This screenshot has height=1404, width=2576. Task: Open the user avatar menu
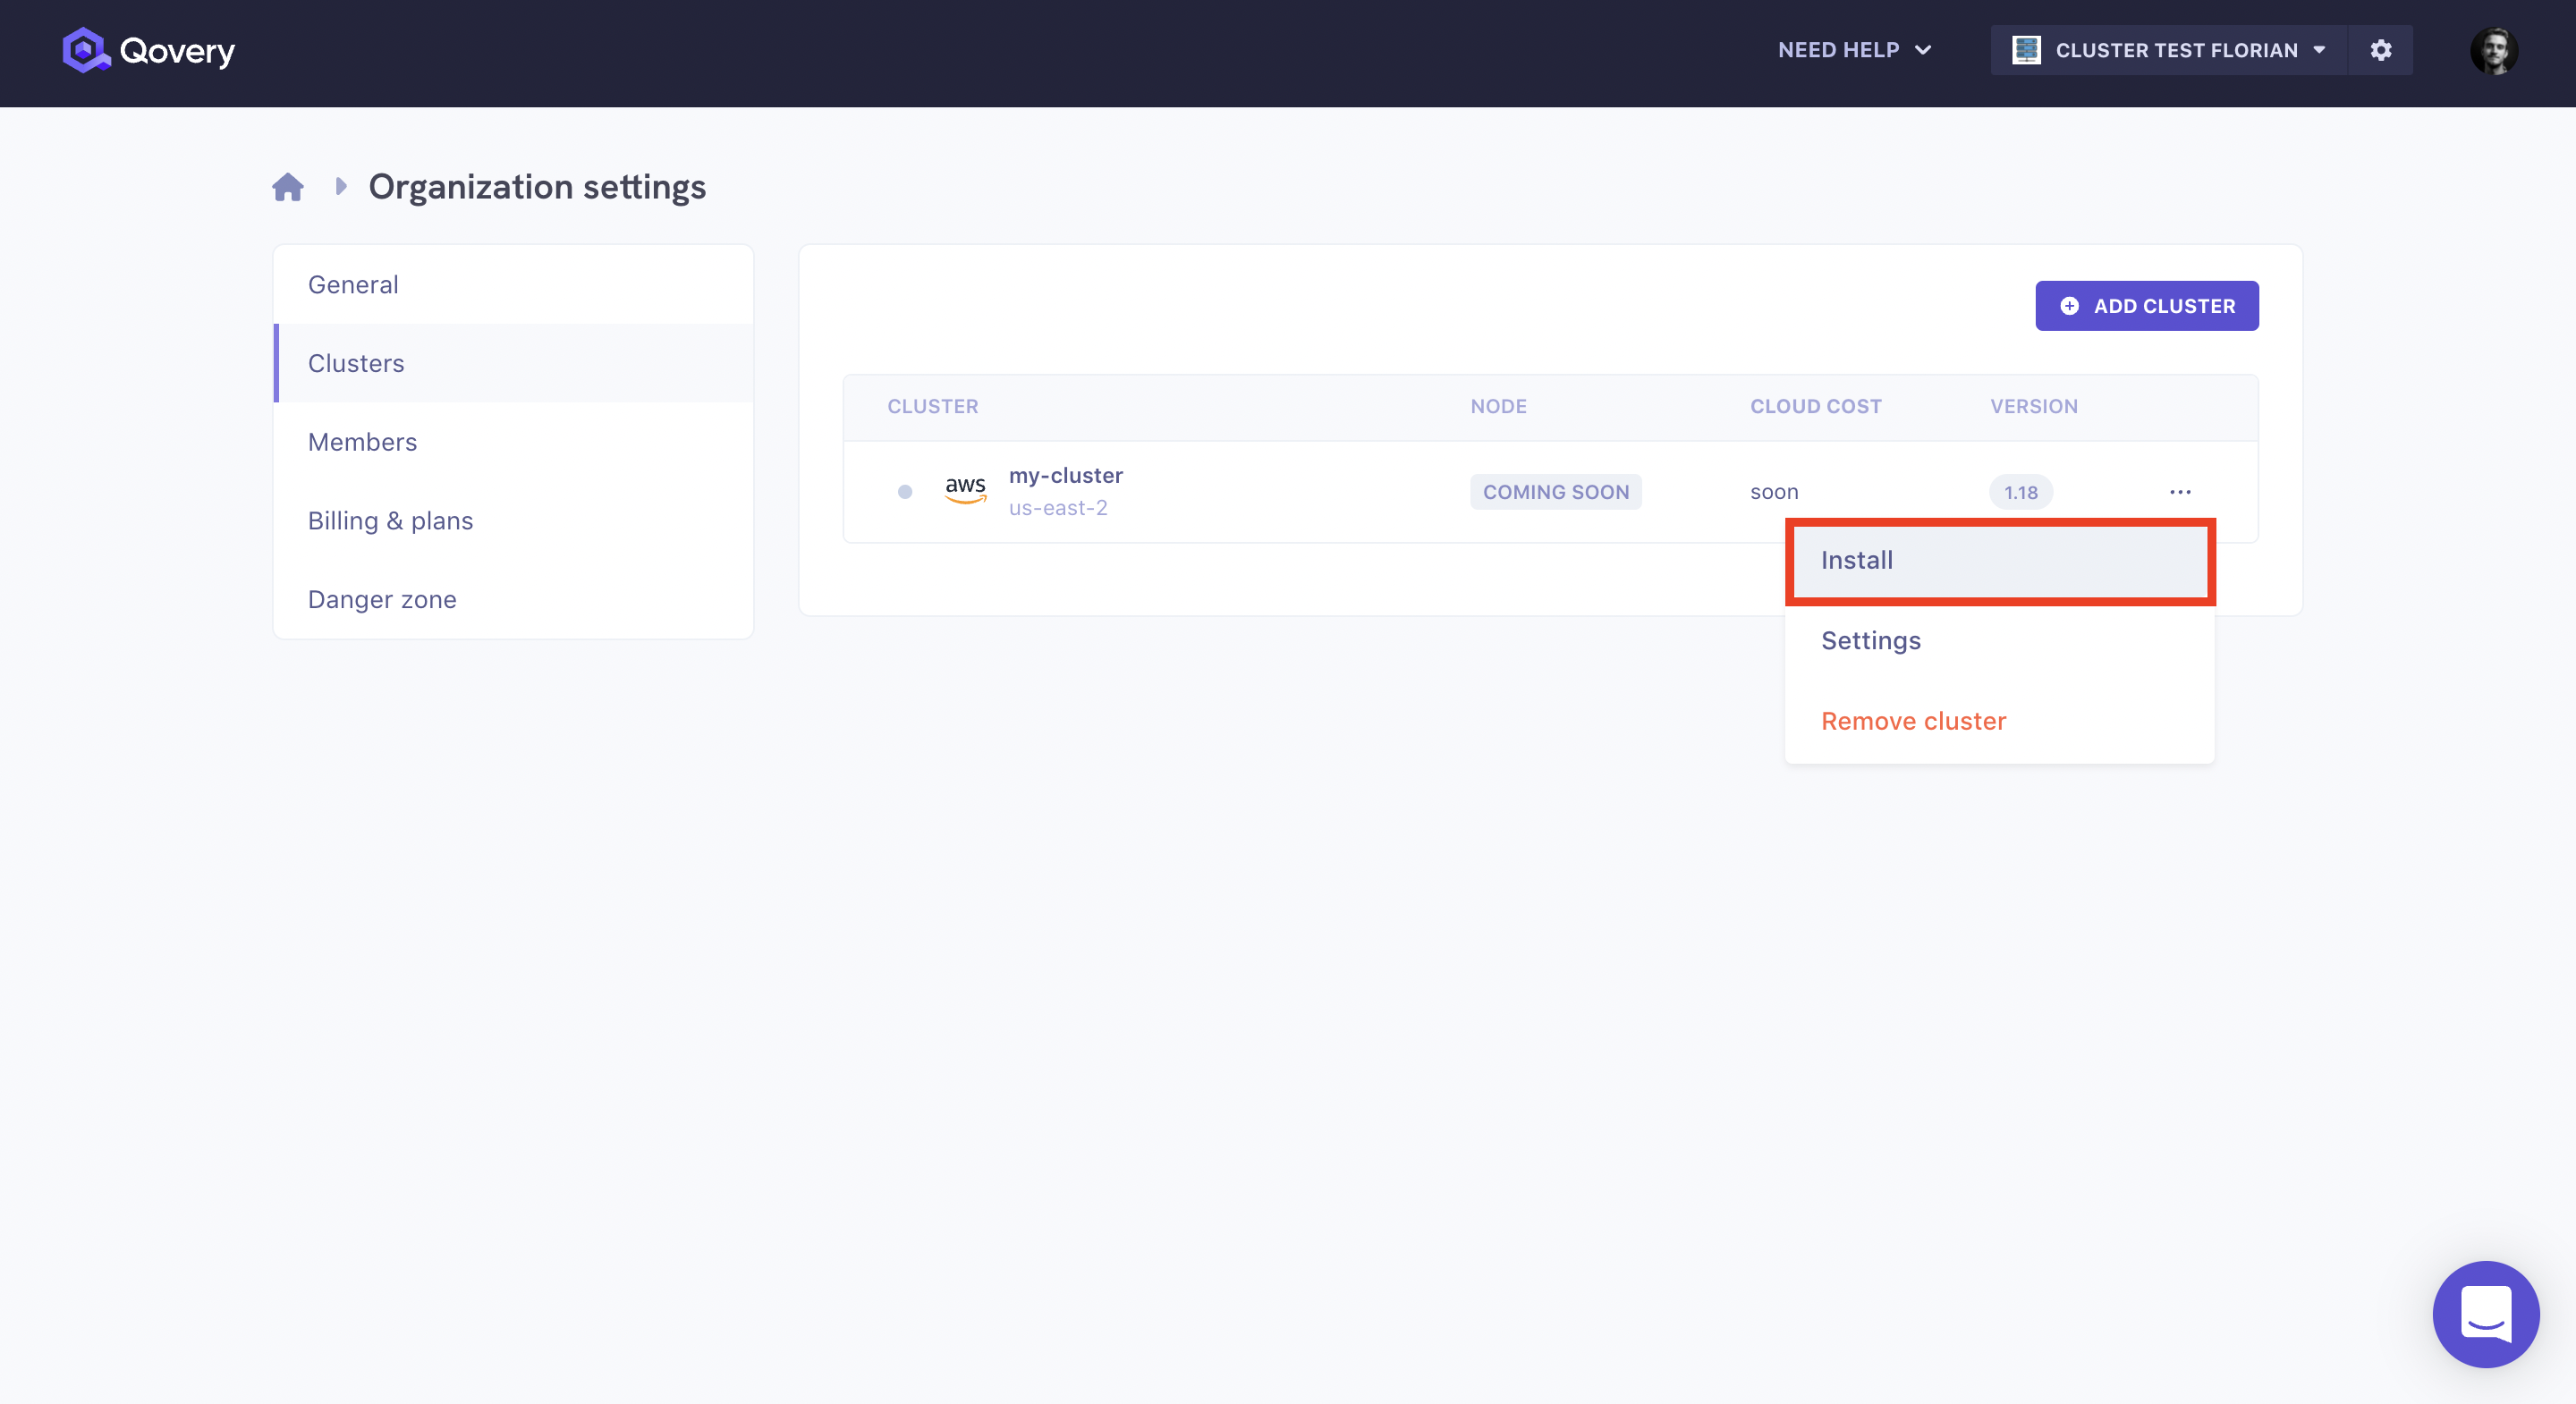(x=2494, y=50)
